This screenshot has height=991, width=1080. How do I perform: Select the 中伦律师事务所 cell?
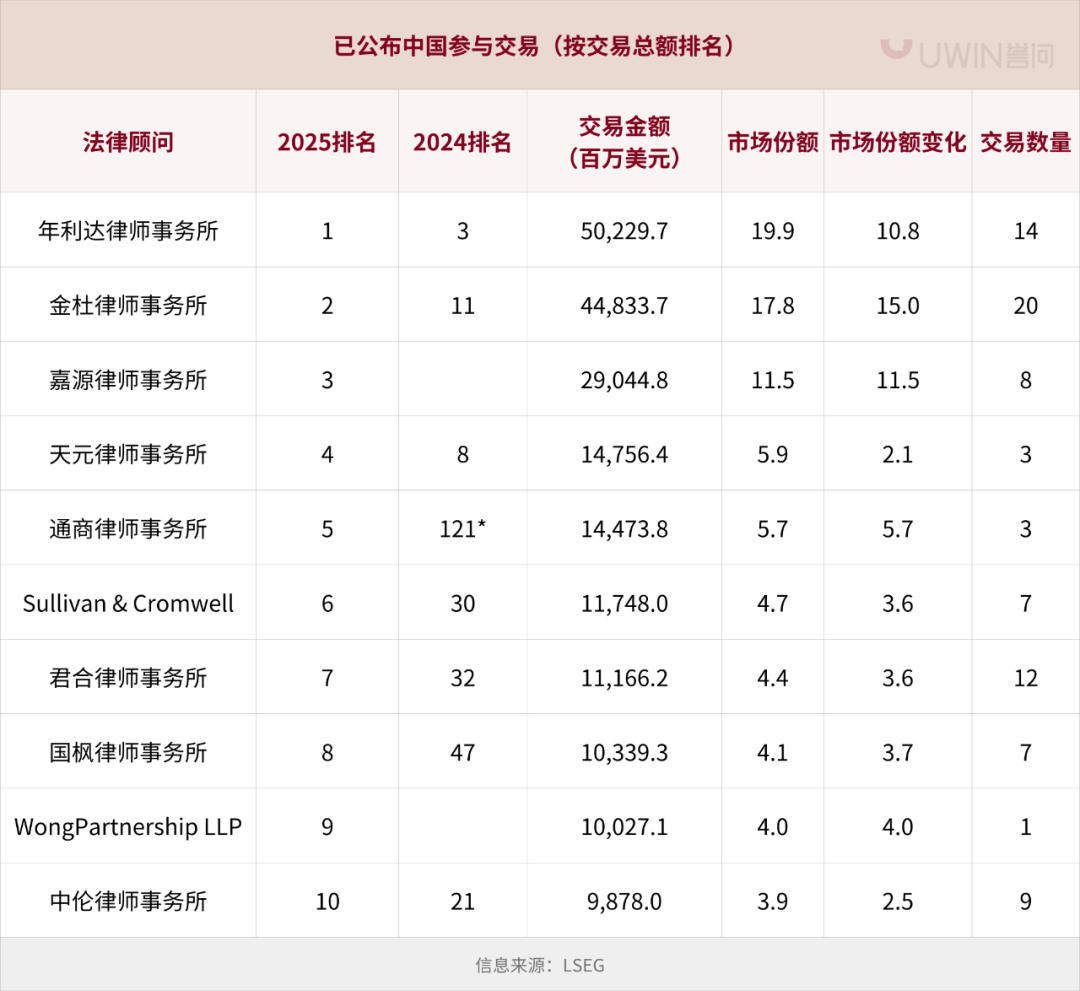128,901
